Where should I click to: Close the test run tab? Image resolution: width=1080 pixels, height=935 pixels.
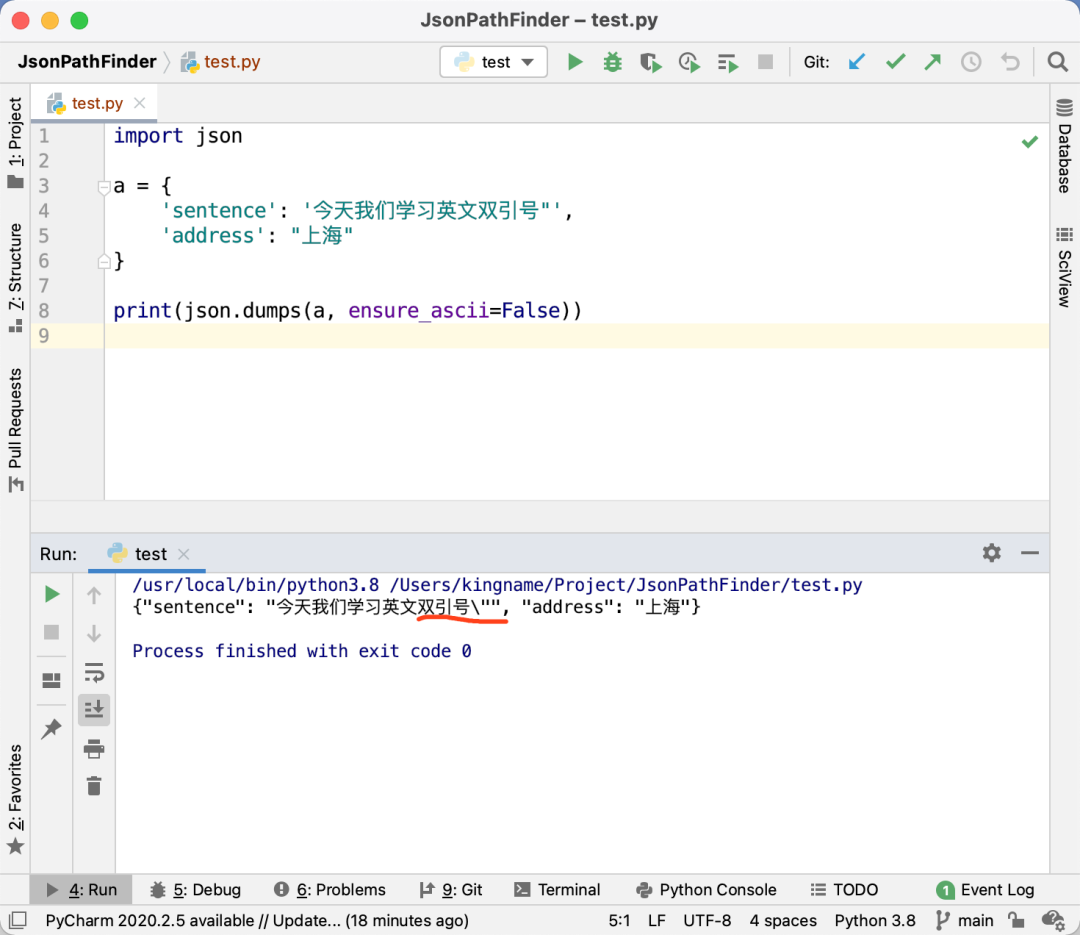pos(183,554)
